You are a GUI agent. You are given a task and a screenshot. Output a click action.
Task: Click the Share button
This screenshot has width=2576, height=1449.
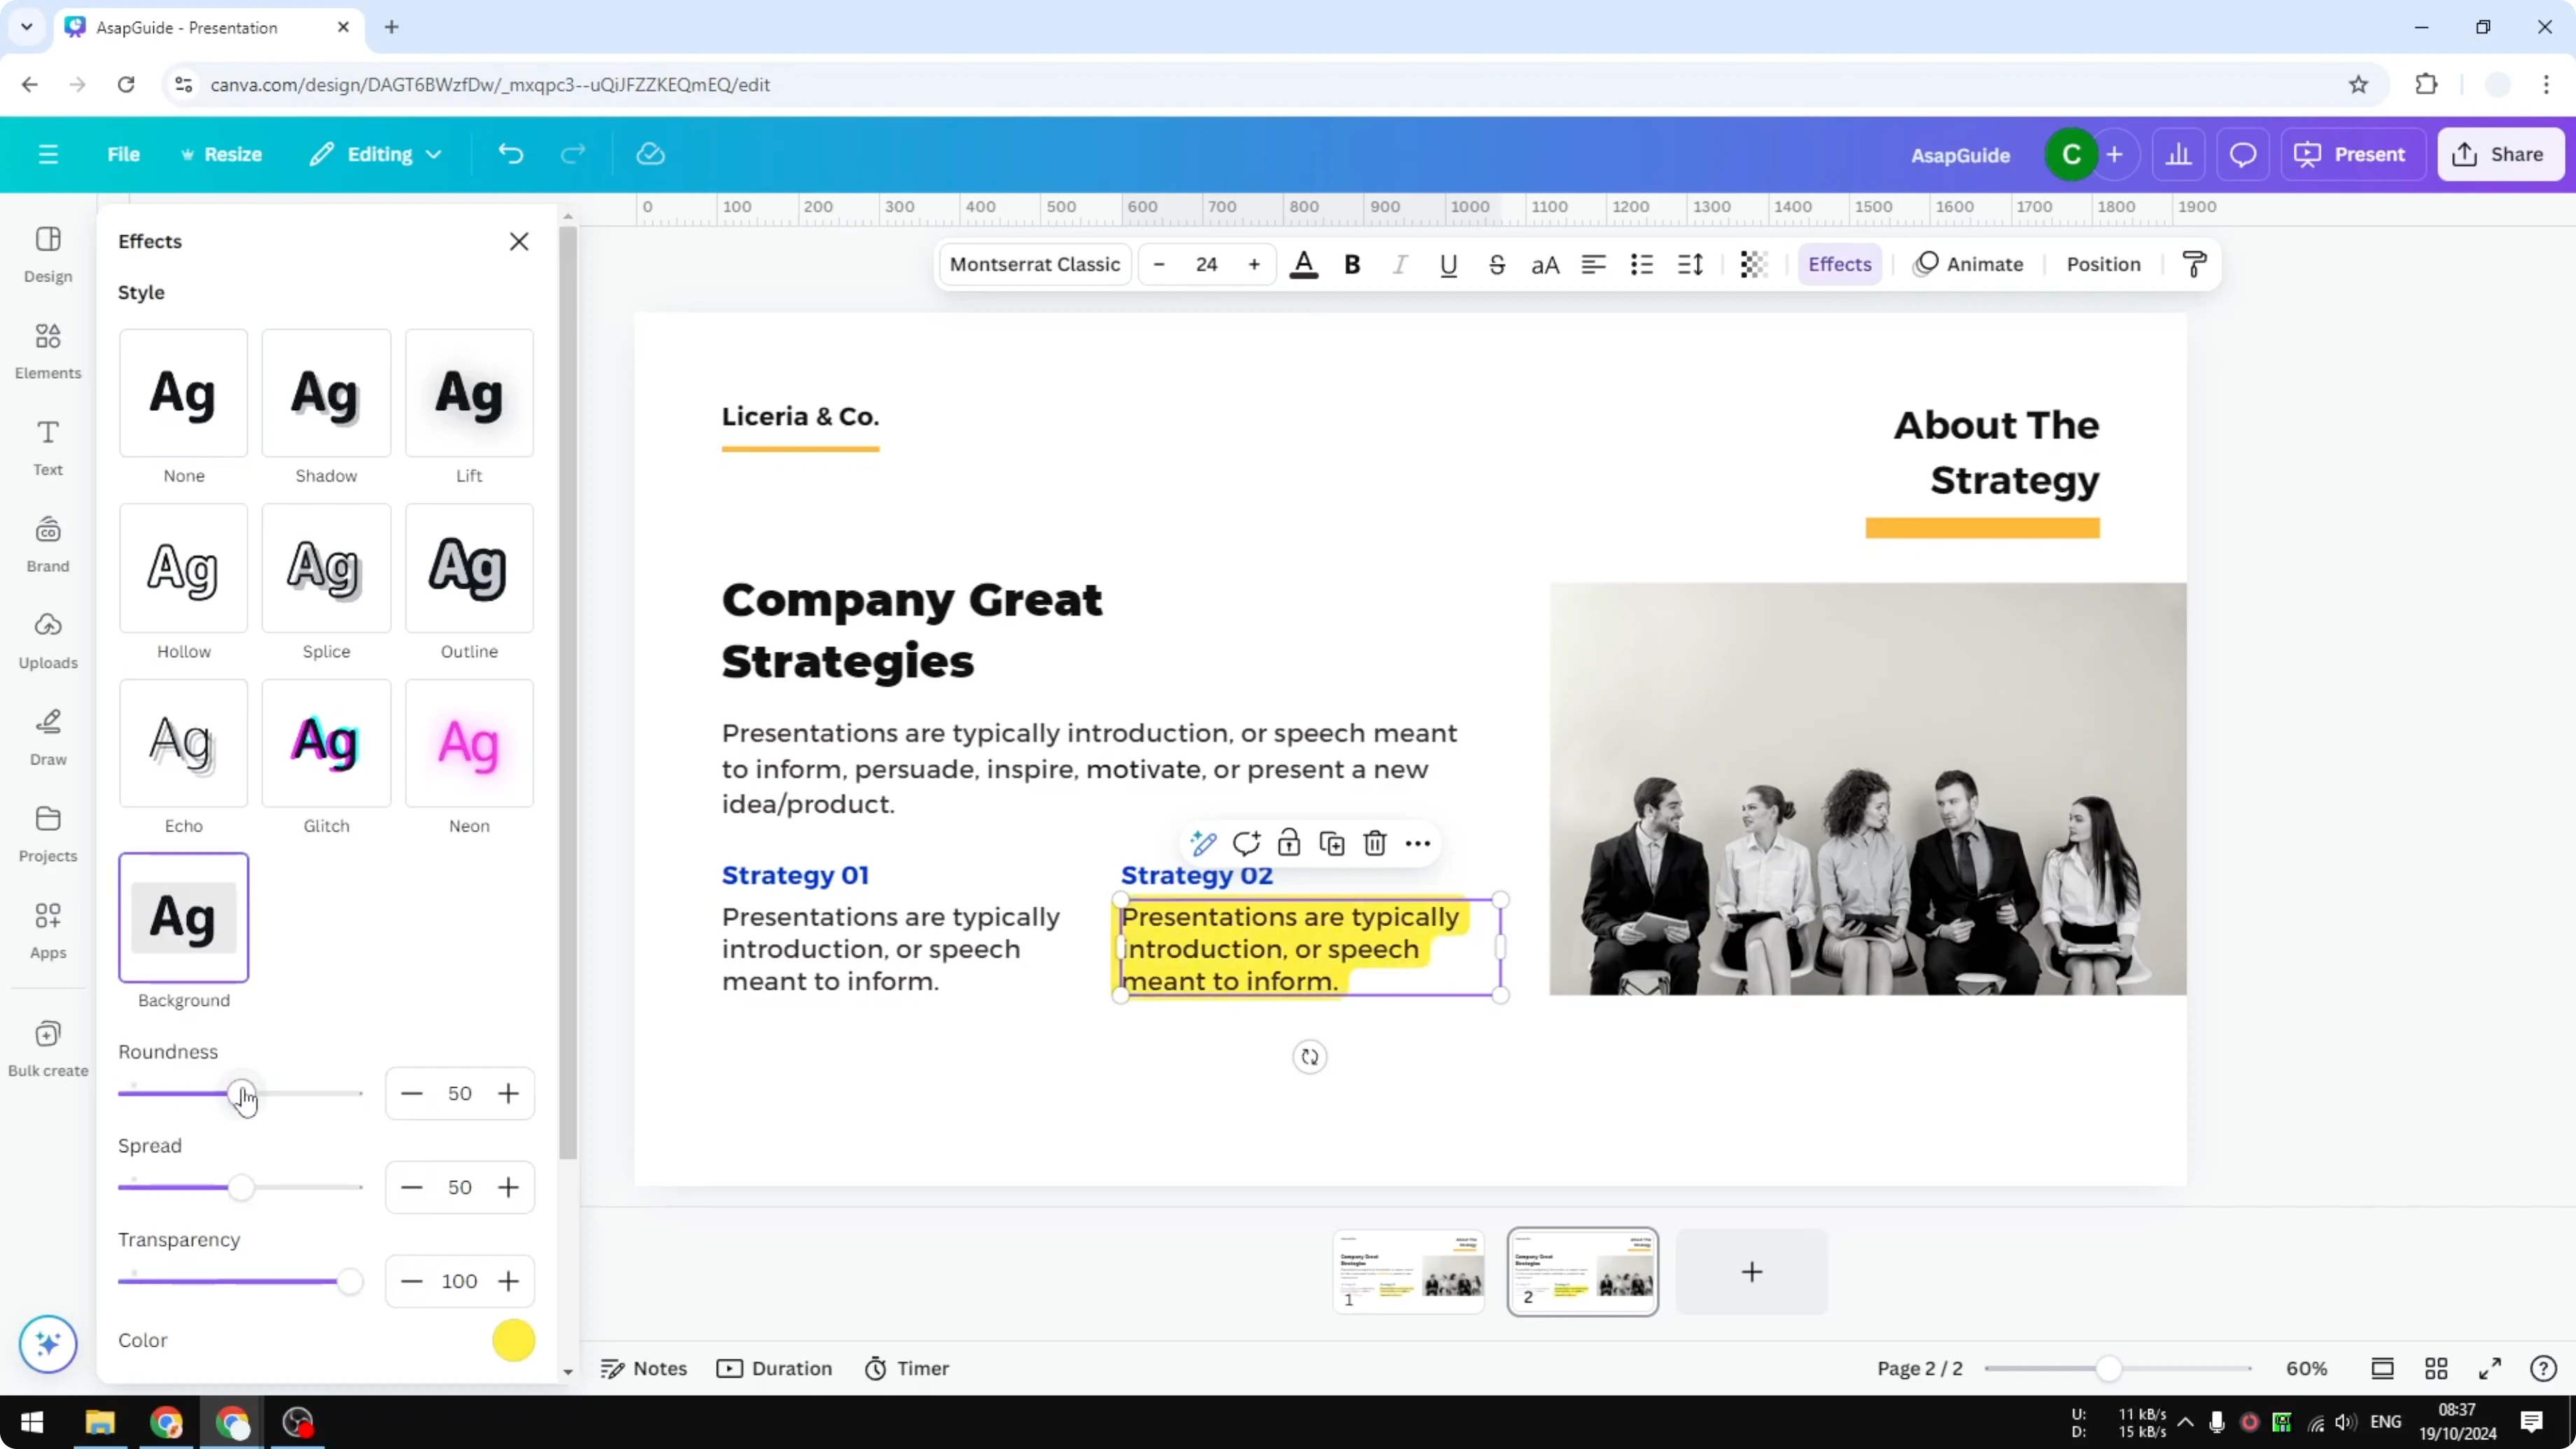click(x=2501, y=154)
